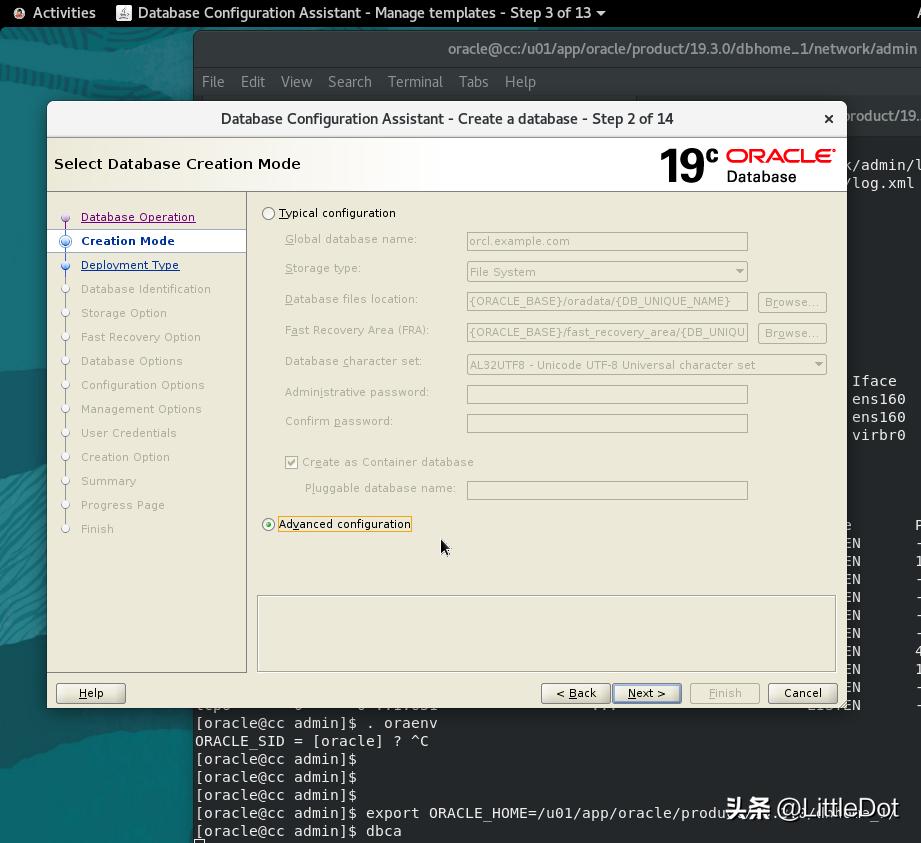Open terminal Help menu

point(520,82)
